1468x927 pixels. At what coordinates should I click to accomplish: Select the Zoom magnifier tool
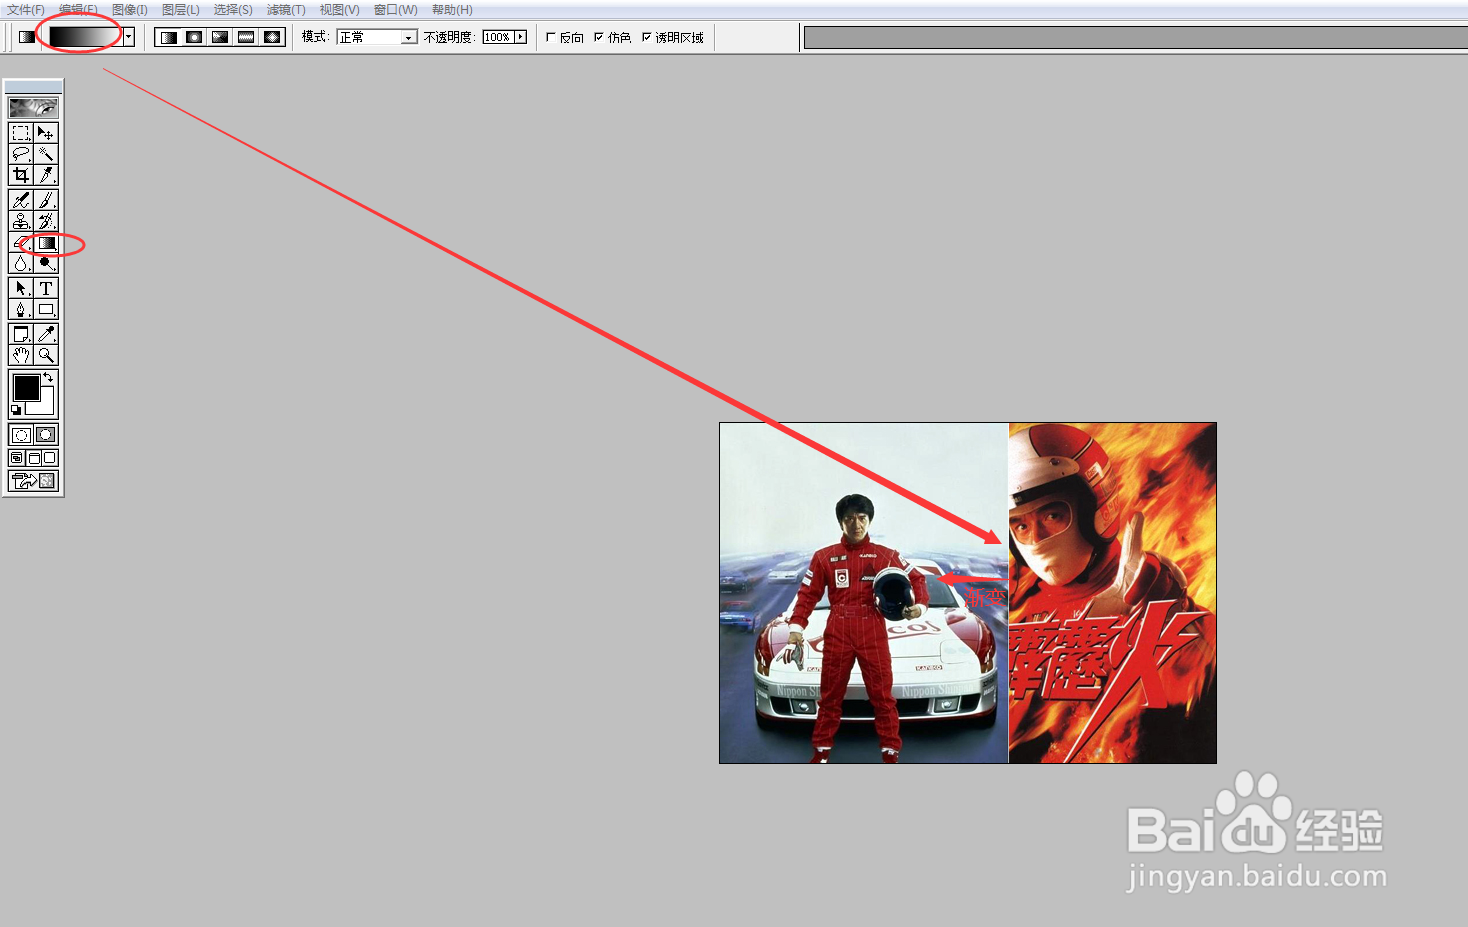coord(46,355)
